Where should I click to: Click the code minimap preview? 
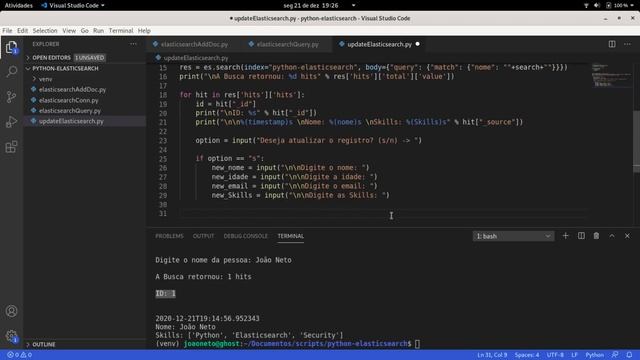pos(612,76)
